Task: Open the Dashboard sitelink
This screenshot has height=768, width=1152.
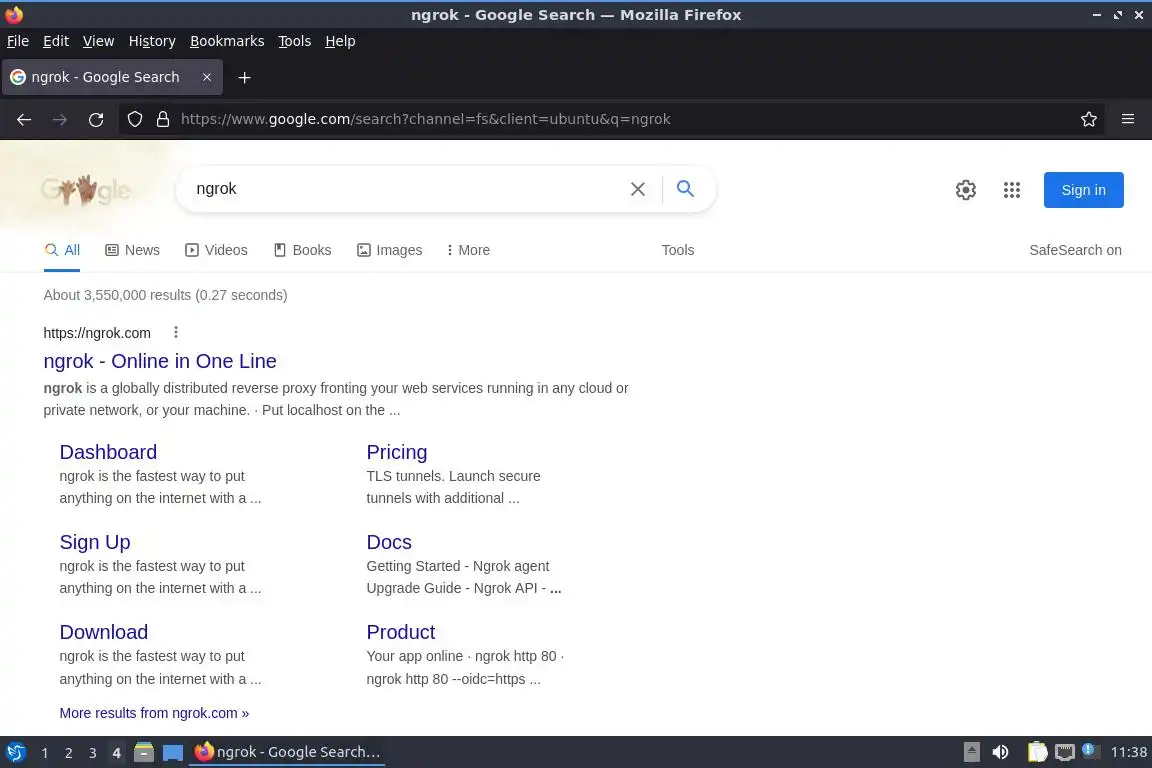Action: tap(108, 452)
